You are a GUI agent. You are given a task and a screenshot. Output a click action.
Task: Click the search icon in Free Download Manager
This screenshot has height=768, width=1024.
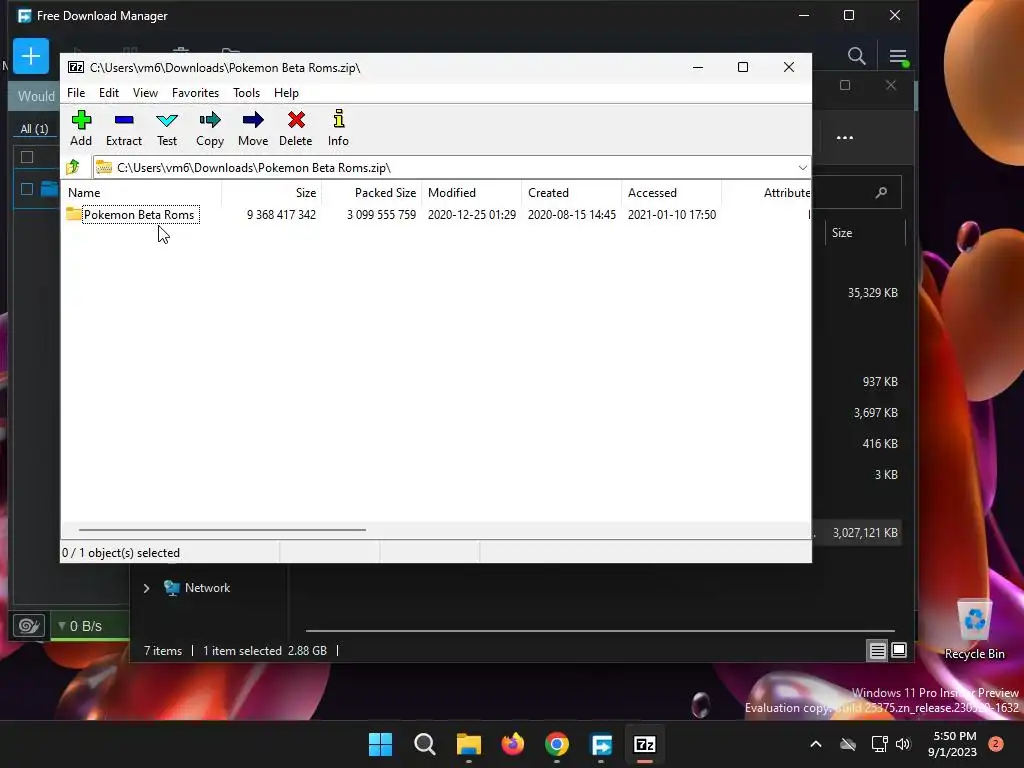click(856, 56)
